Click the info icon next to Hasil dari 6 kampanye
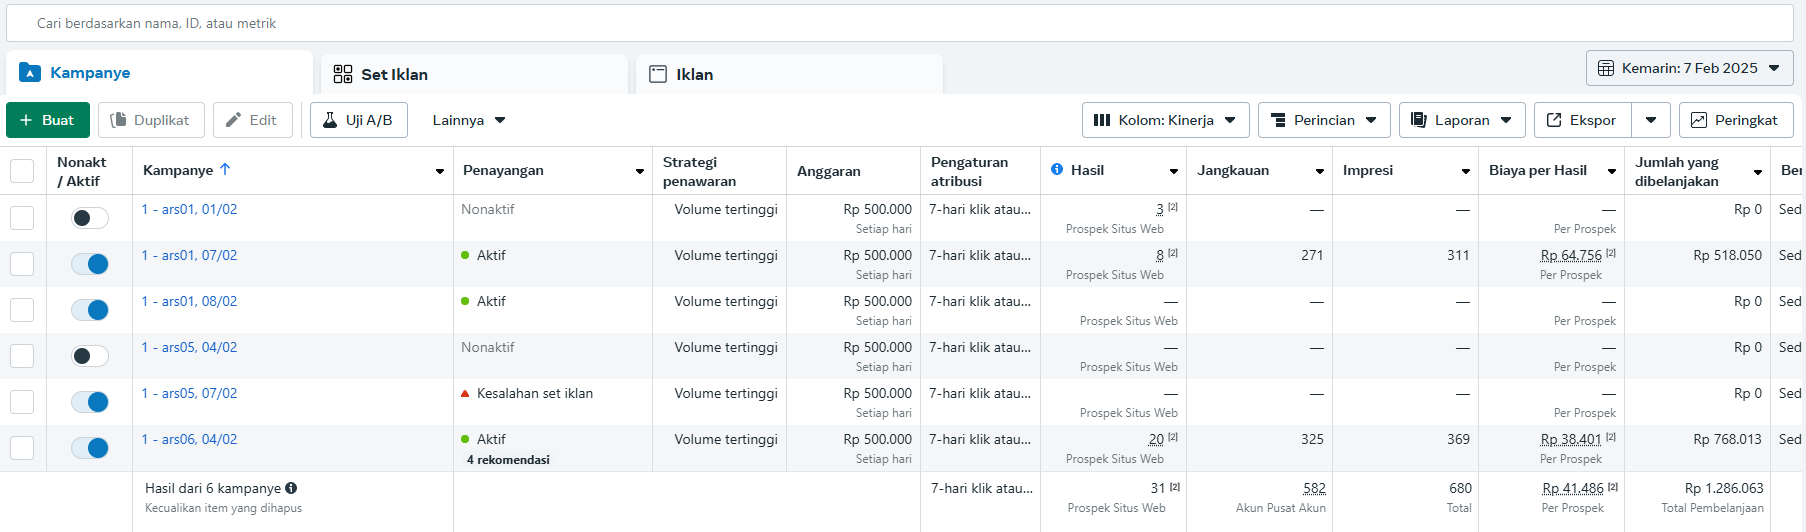 click(x=291, y=488)
